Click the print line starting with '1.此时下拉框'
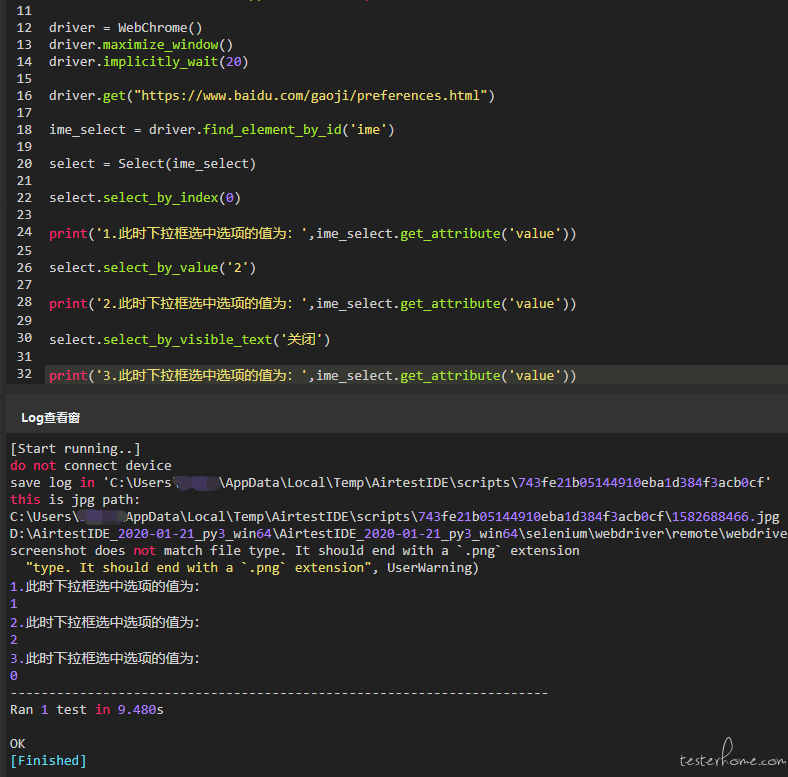788x777 pixels. point(313,234)
